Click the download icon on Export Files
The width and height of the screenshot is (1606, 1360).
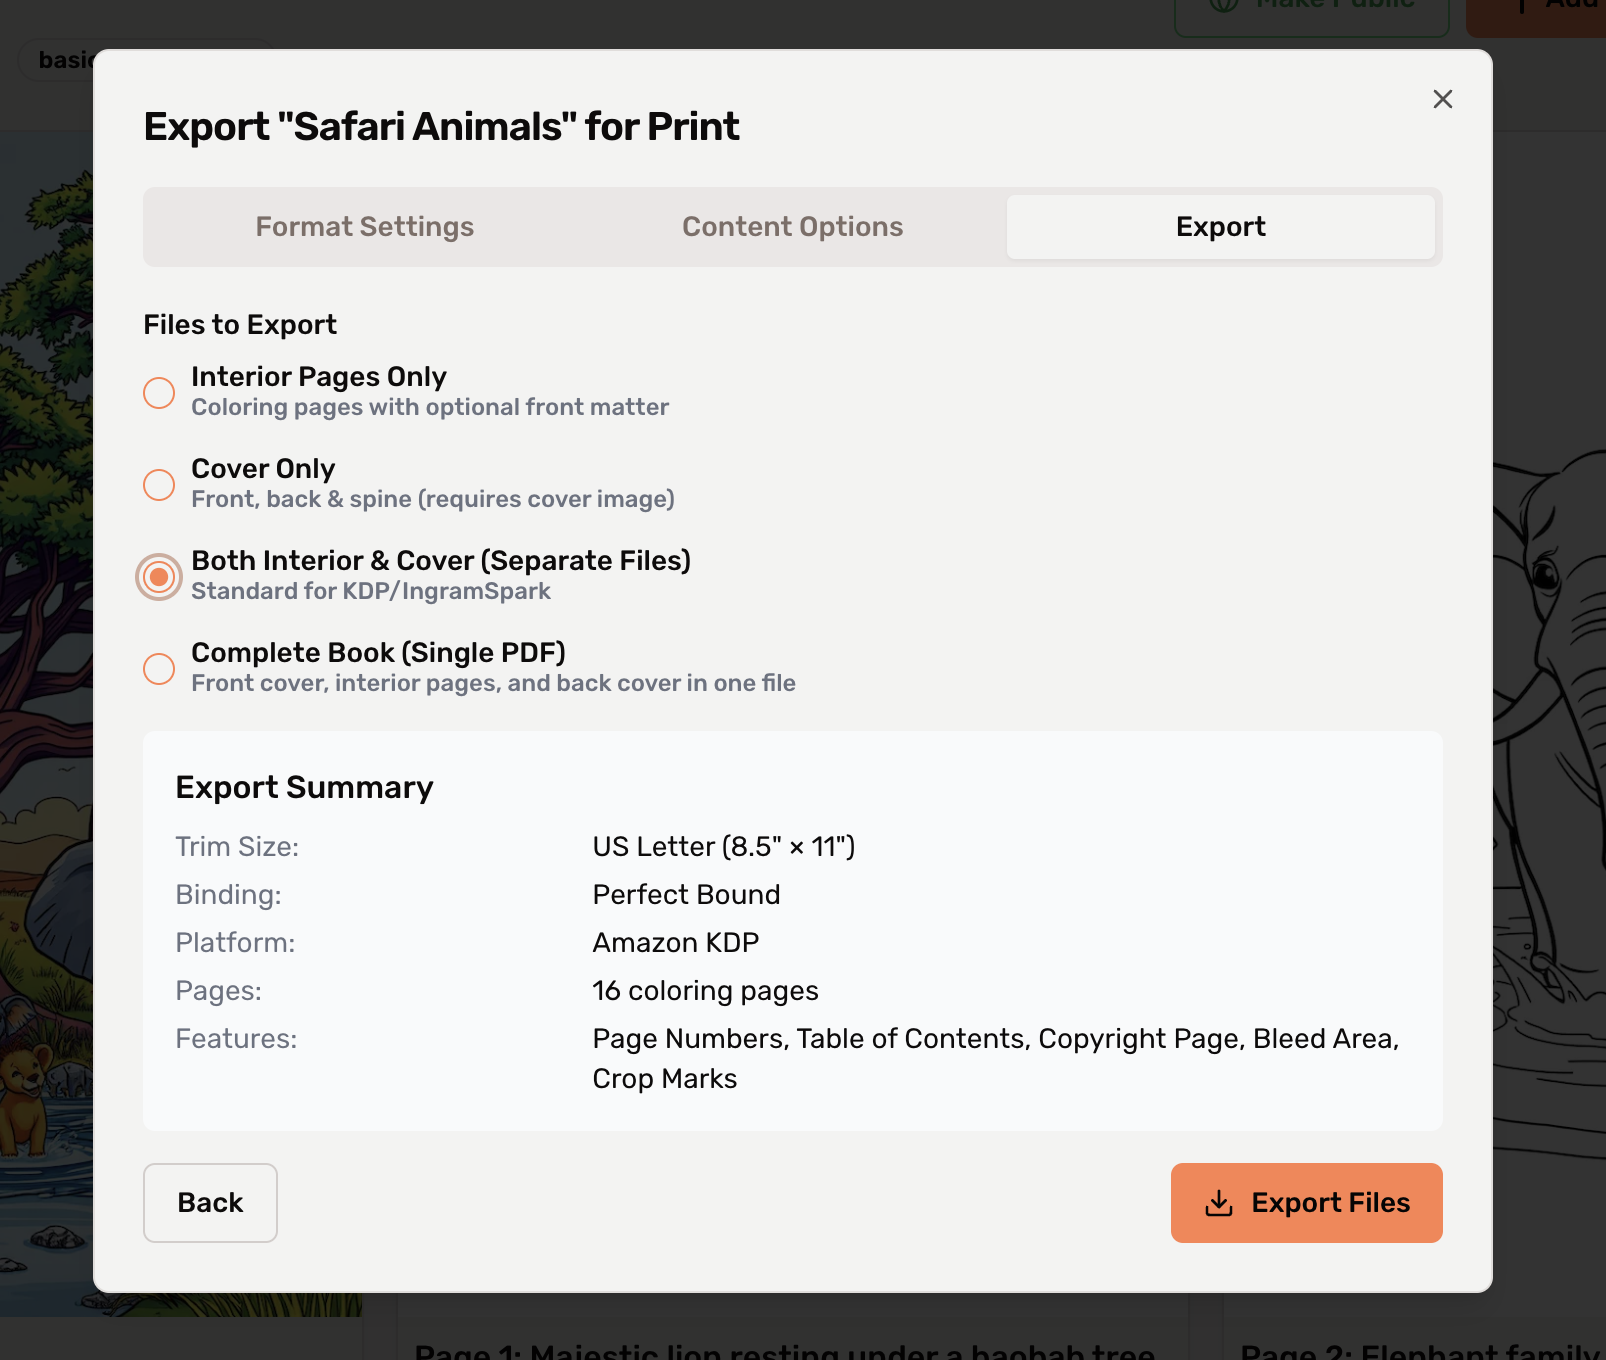(1219, 1203)
